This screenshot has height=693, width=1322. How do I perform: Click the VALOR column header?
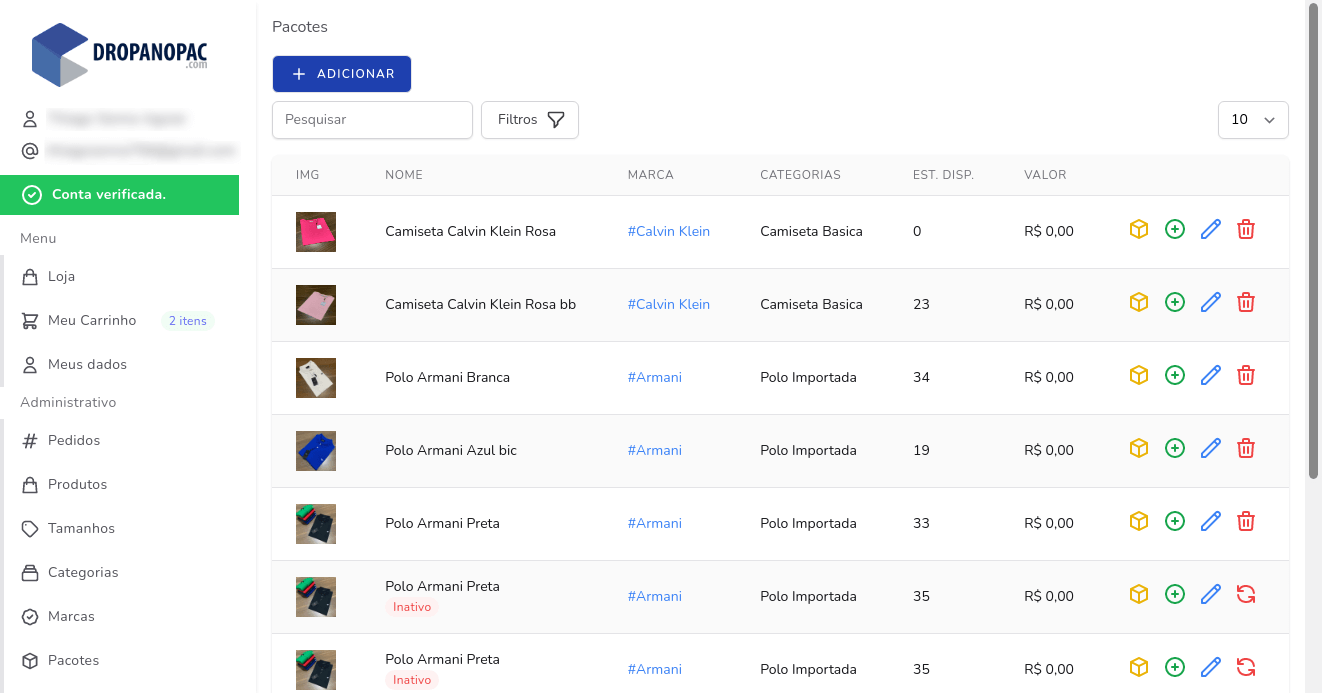point(1045,175)
